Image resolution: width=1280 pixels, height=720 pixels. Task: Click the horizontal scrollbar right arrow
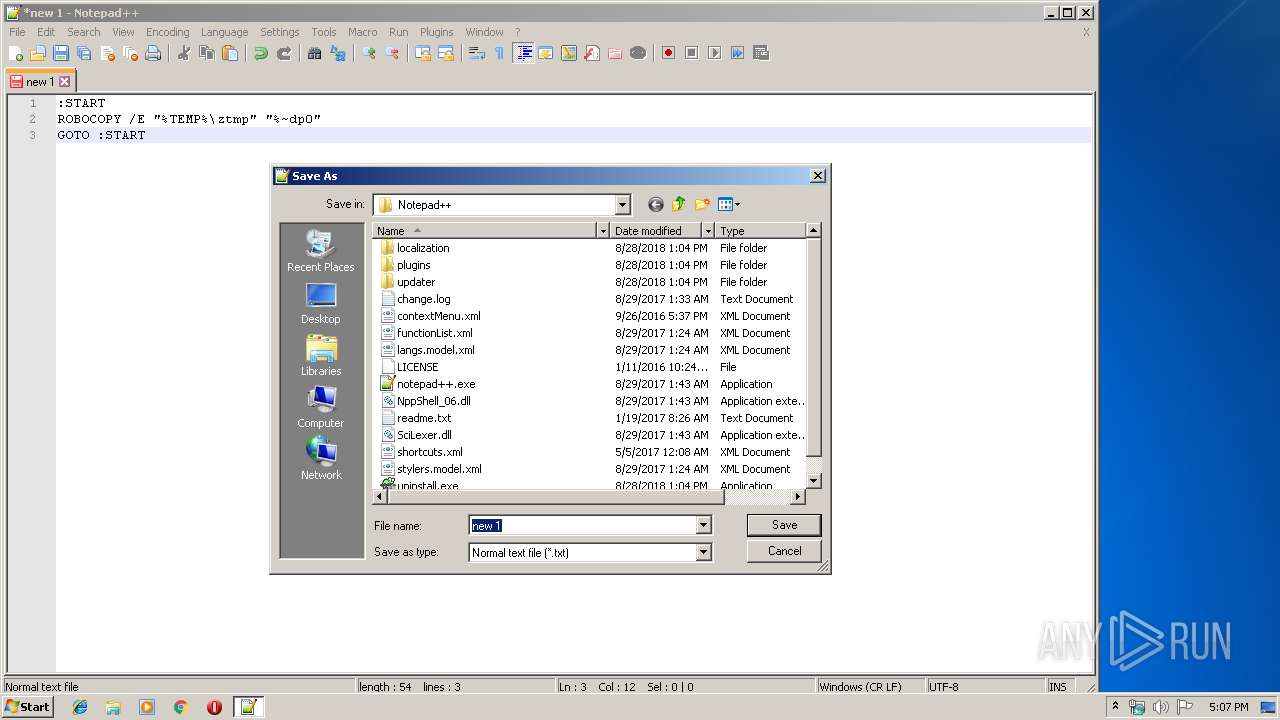click(798, 496)
